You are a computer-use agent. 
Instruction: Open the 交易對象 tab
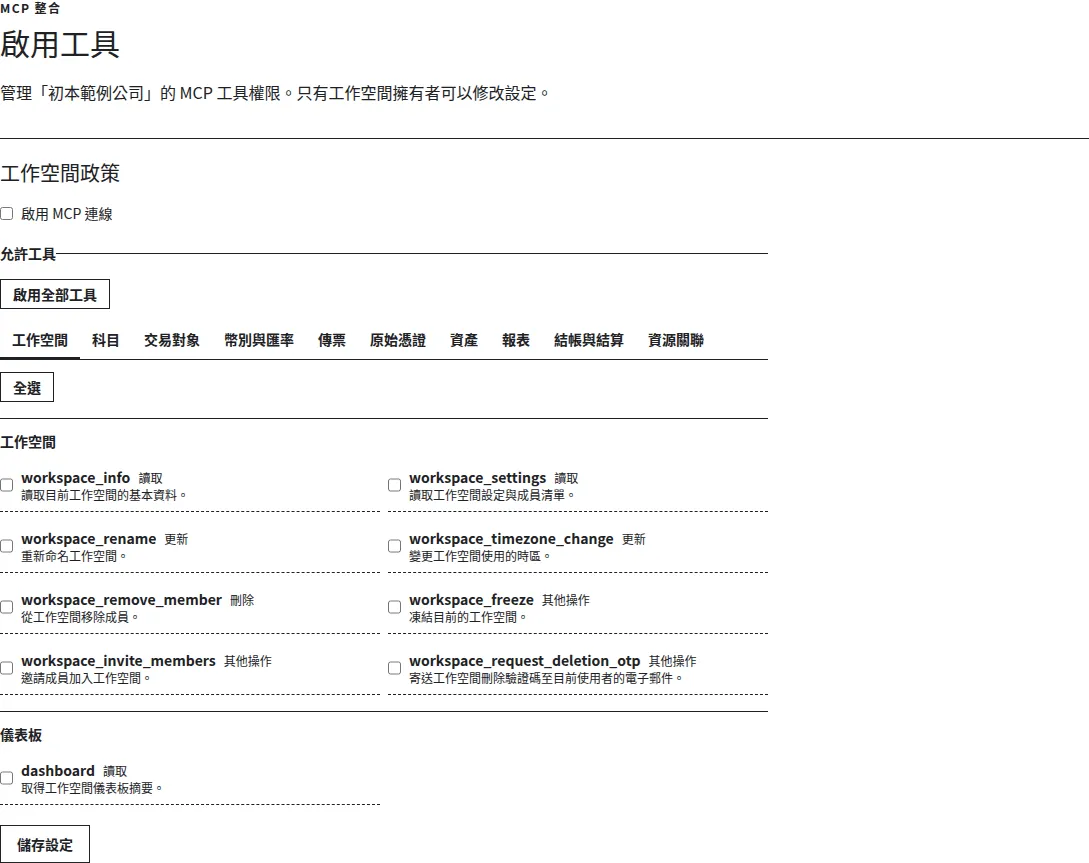tap(172, 340)
